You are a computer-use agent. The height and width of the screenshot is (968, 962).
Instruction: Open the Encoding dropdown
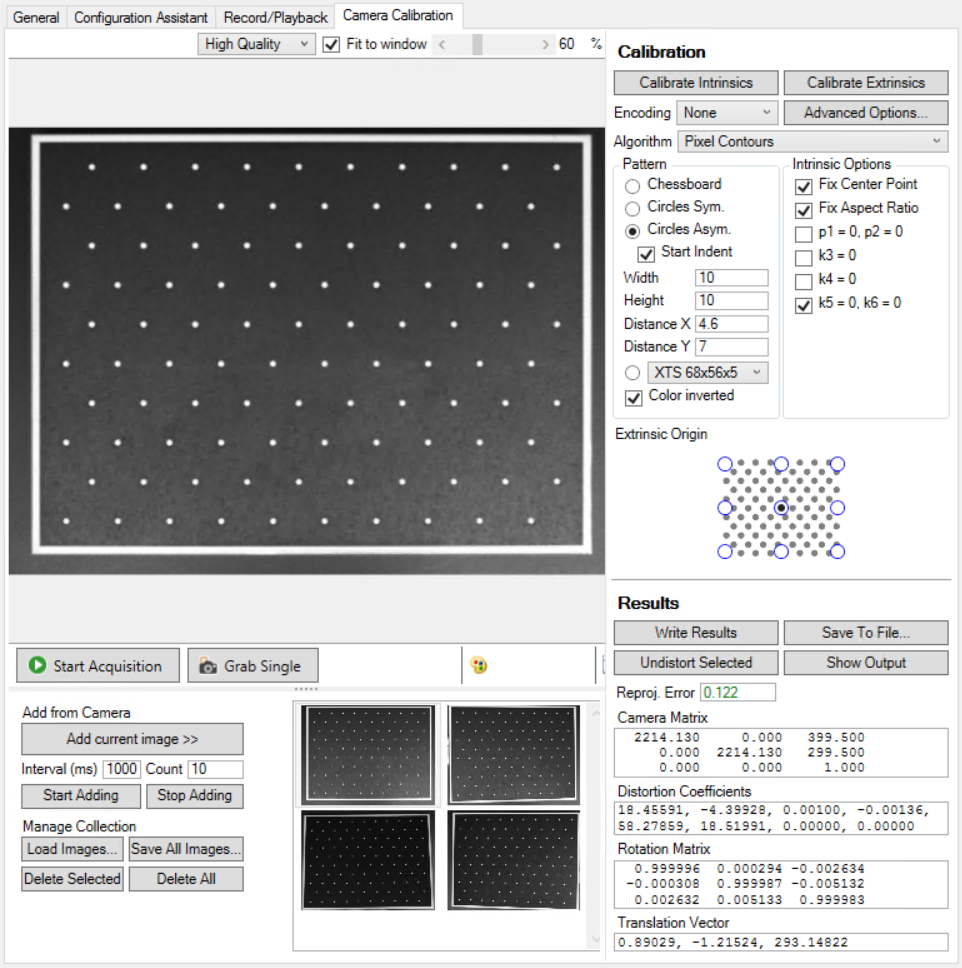point(726,112)
